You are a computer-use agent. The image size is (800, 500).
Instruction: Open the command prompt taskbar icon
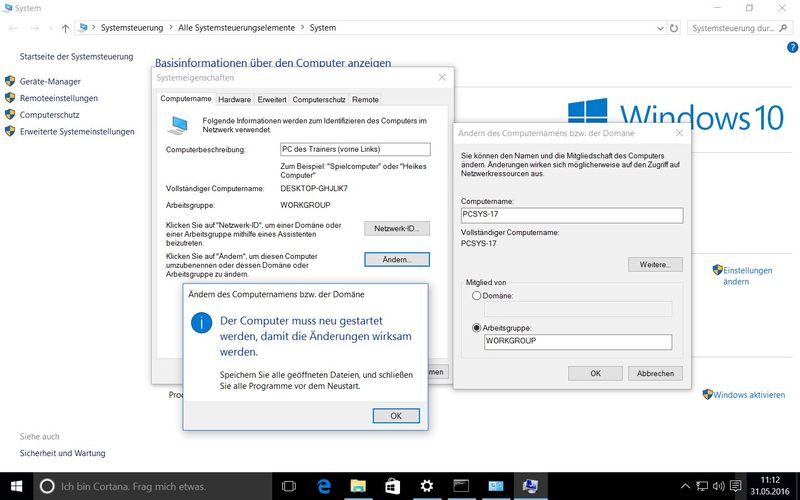pyautogui.click(x=461, y=486)
